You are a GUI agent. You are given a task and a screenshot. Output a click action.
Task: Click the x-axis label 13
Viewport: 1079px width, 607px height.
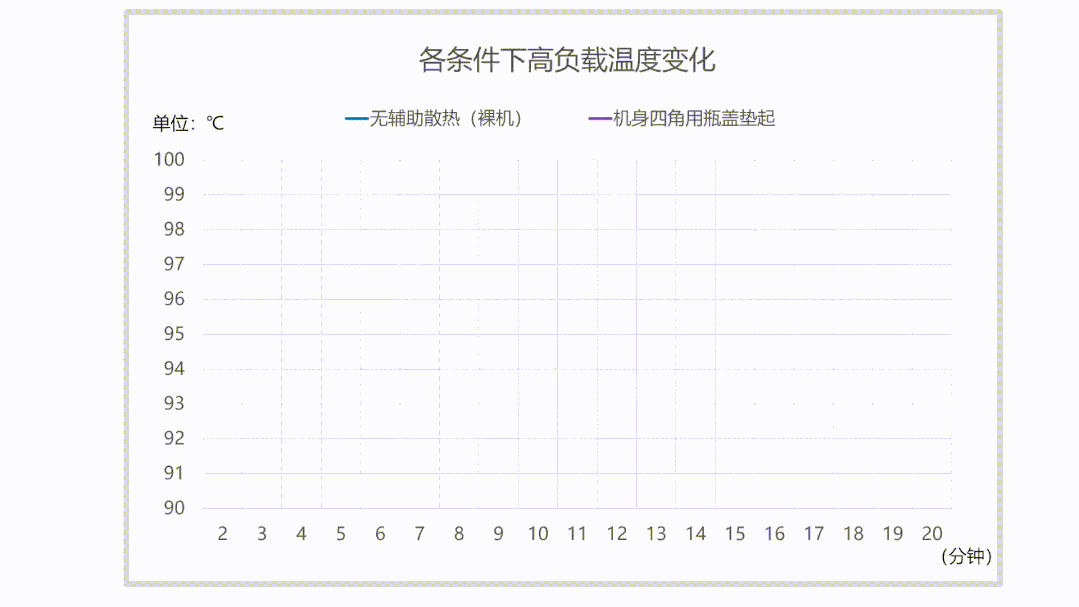tap(656, 533)
